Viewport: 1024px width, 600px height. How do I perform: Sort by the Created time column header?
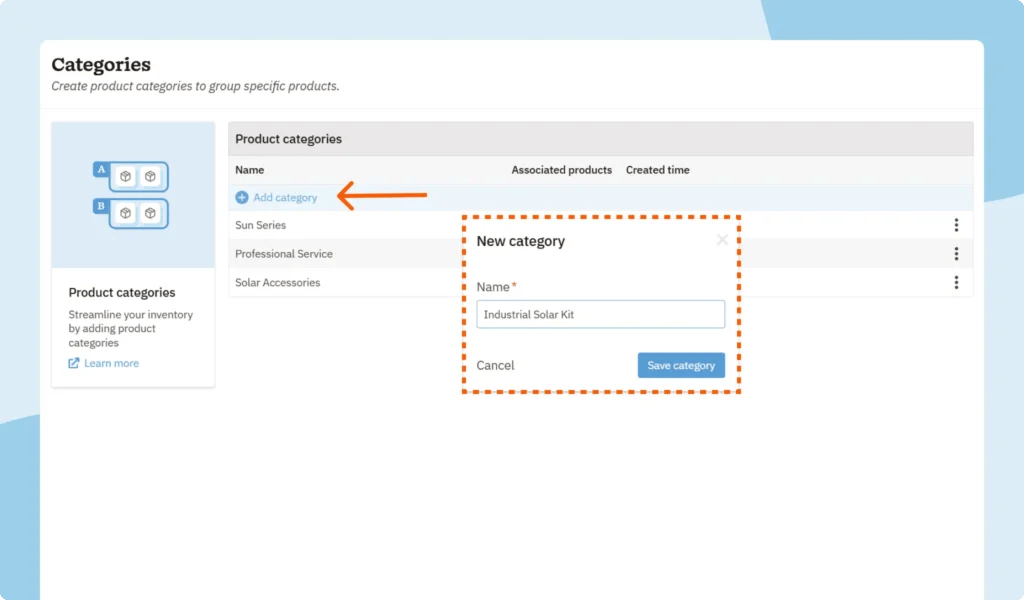click(657, 170)
